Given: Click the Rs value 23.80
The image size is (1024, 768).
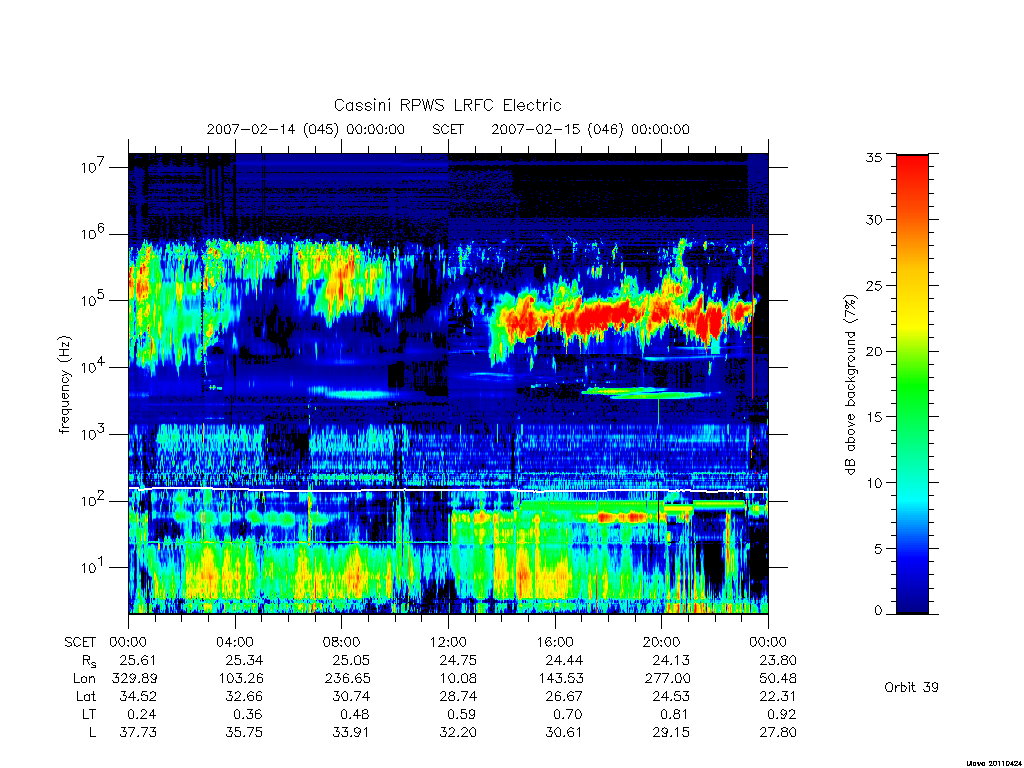Looking at the screenshot, I should [778, 660].
